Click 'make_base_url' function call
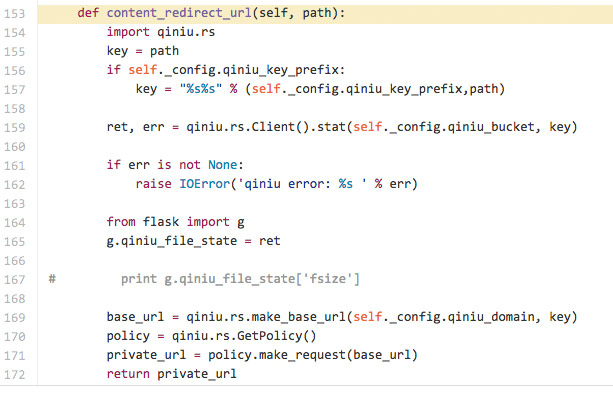Image resolution: width=613 pixels, height=395 pixels. coord(299,317)
